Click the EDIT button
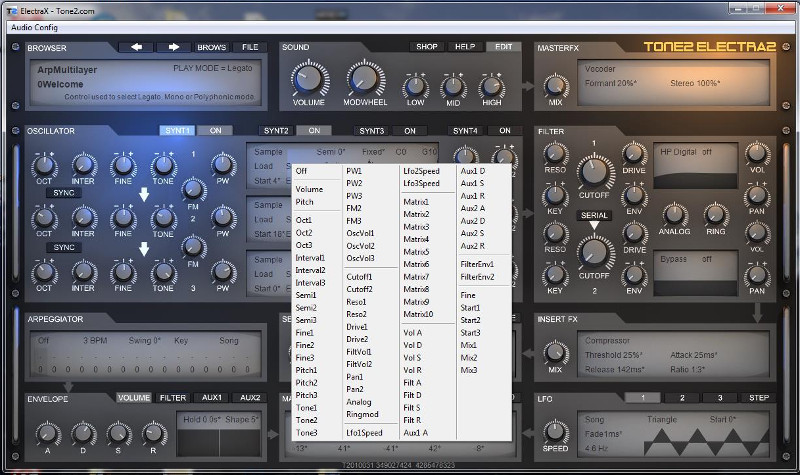The height and width of the screenshot is (475, 800). (504, 46)
